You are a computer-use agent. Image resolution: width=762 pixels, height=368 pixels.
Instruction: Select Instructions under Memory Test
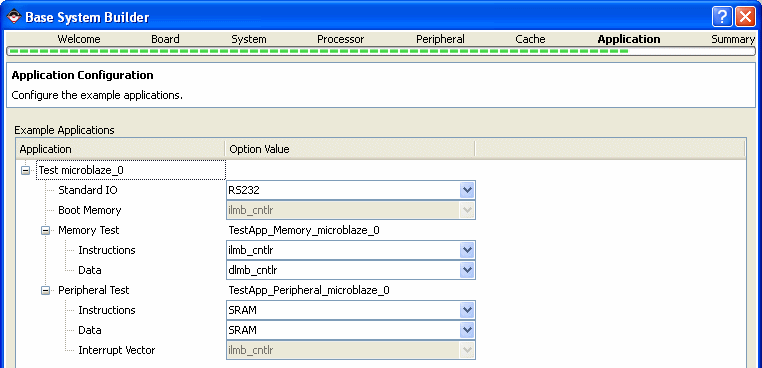click(x=106, y=250)
